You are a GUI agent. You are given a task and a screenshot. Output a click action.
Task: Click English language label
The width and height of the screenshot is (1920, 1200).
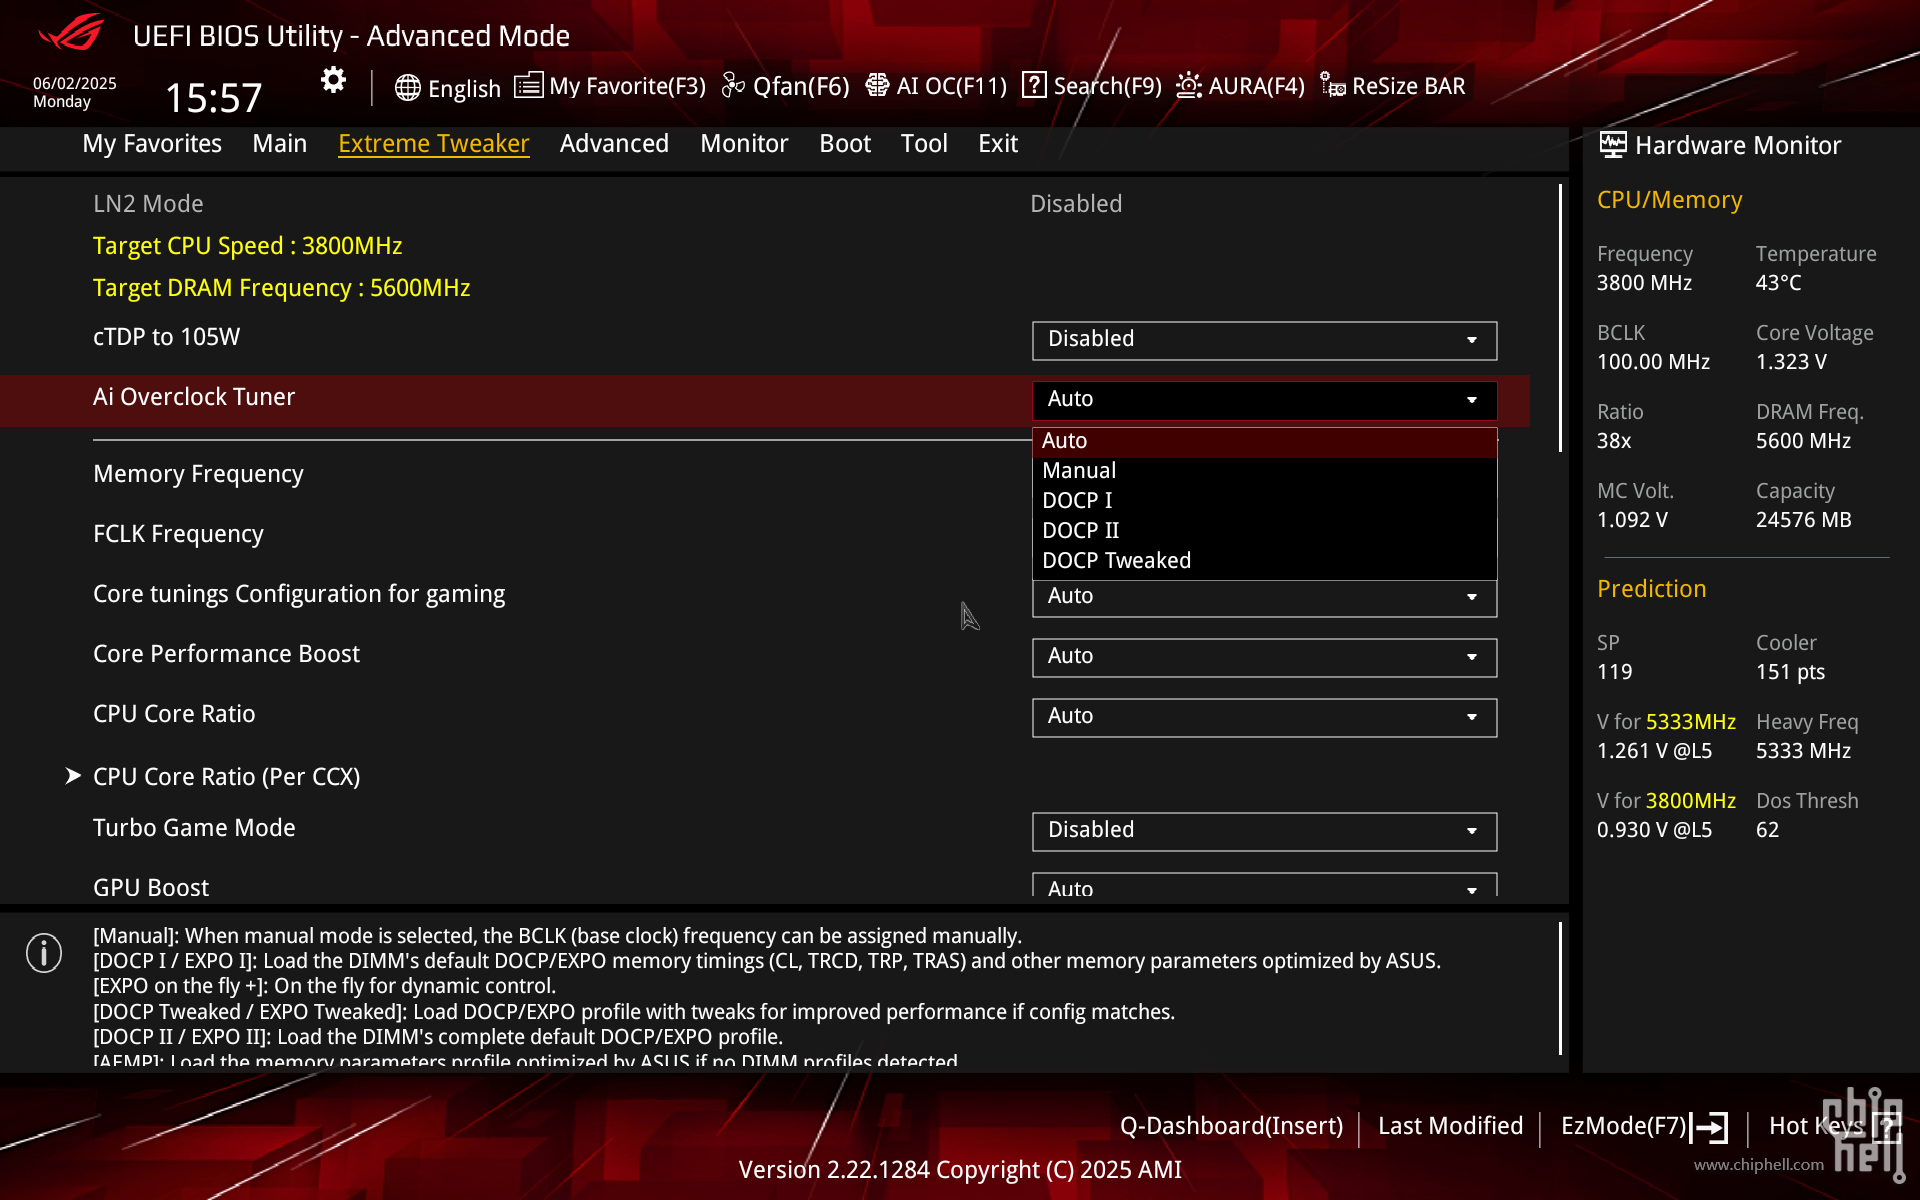[x=464, y=89]
